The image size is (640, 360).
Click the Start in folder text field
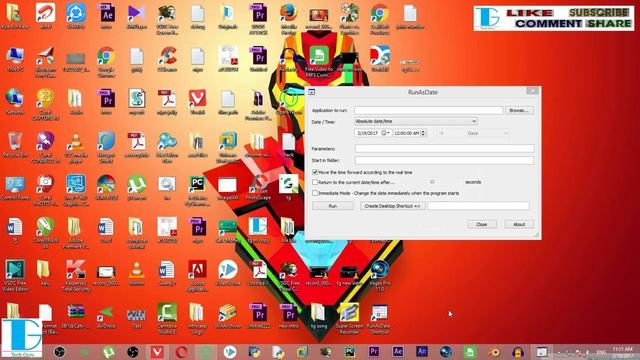444,160
